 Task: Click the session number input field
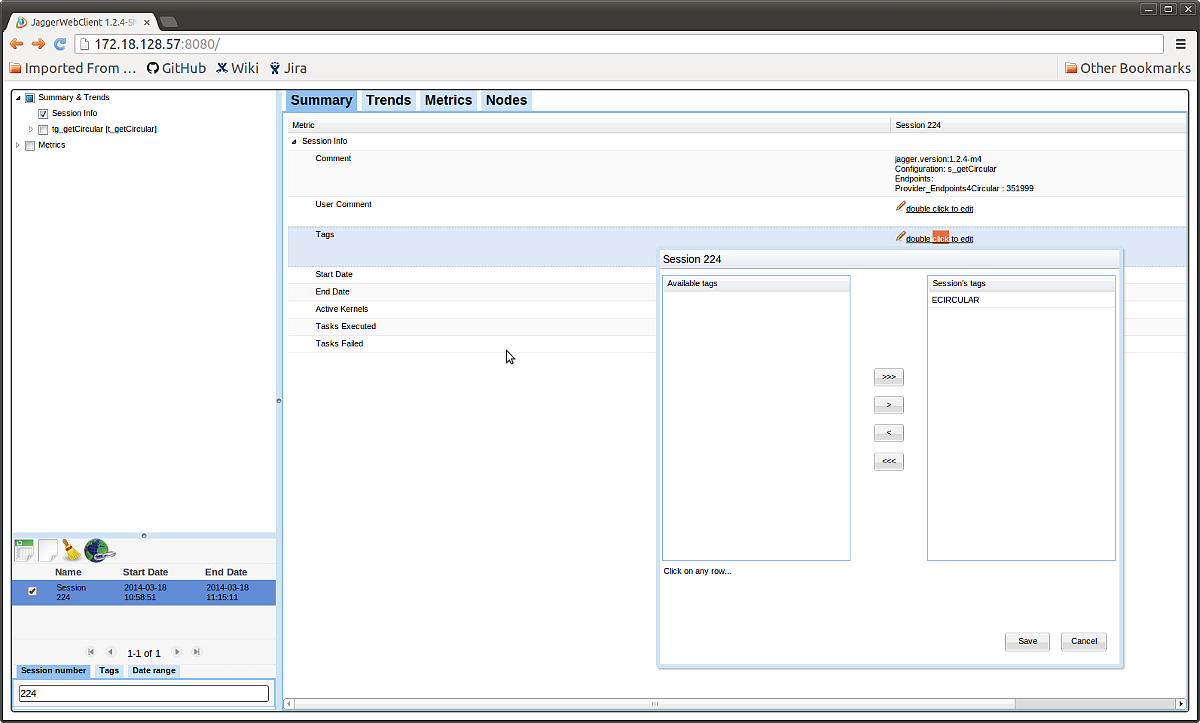click(x=144, y=693)
